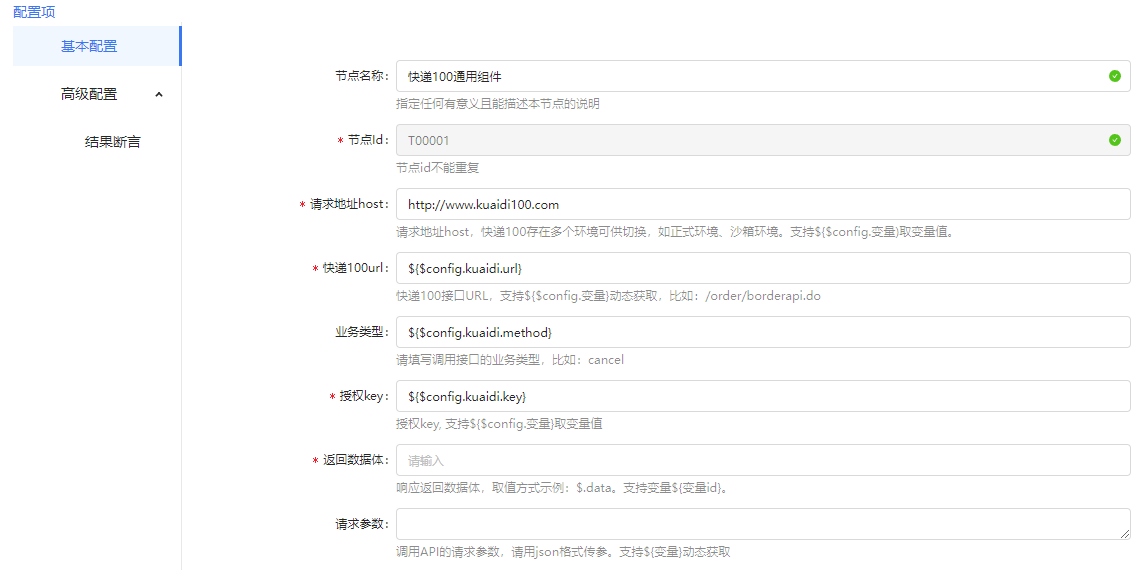
Task: Click the 授权key input field
Action: (762, 396)
